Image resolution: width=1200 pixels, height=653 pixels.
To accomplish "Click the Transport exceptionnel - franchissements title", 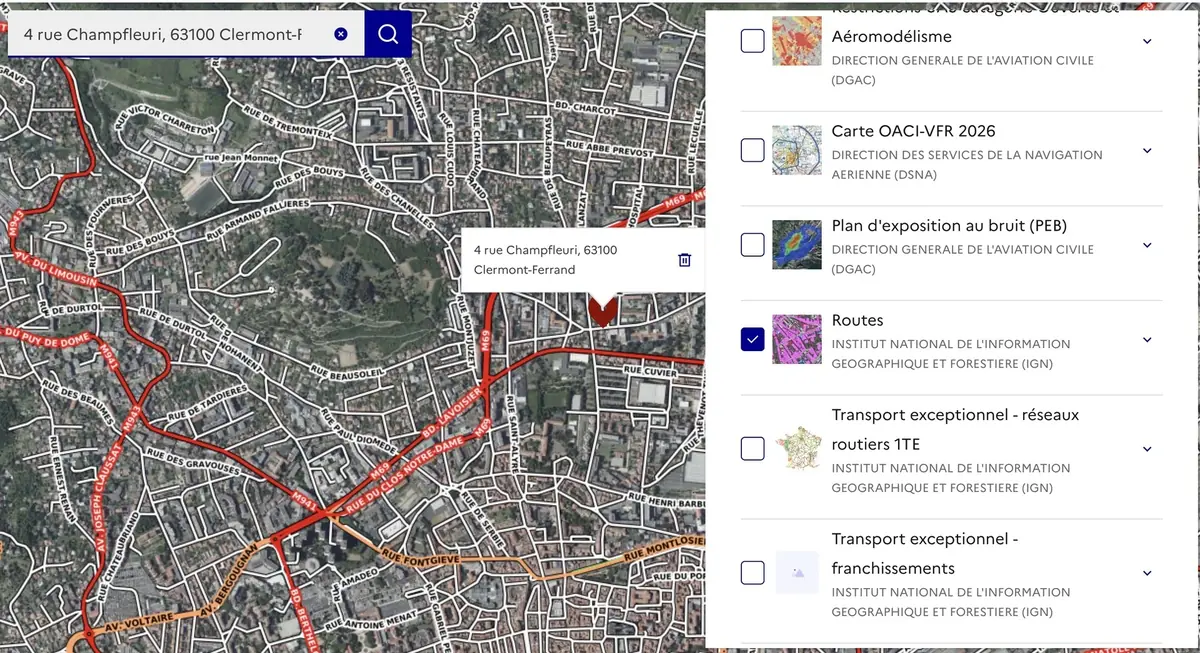I will pos(925,554).
